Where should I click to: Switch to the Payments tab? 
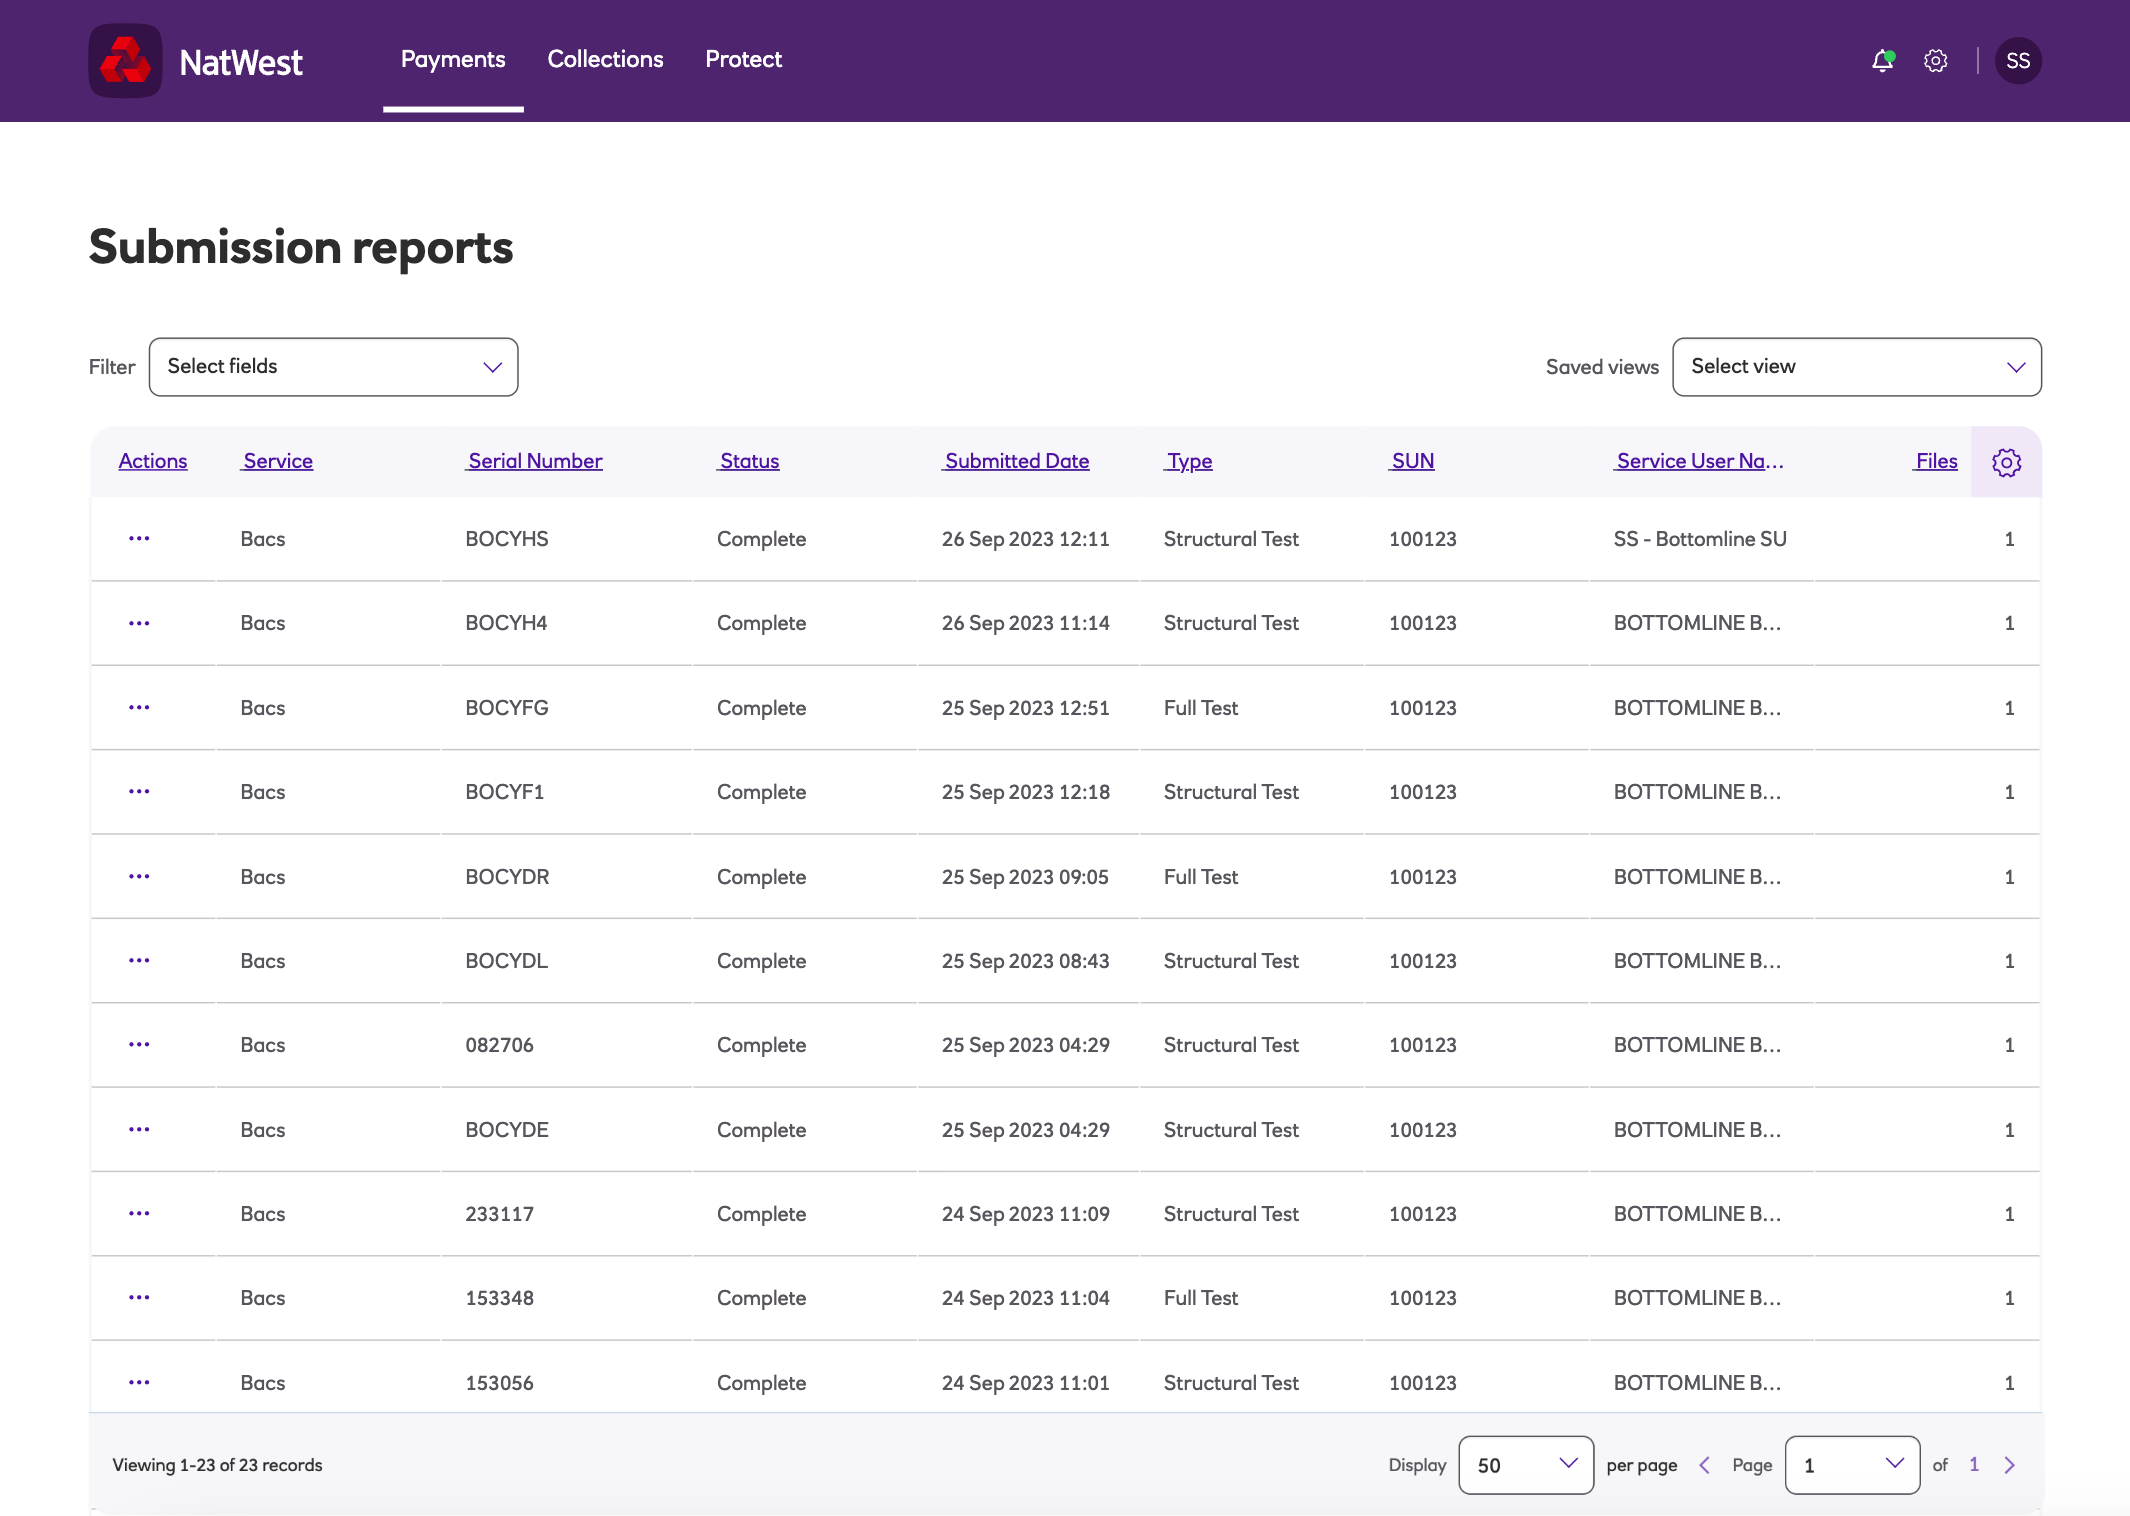click(x=453, y=60)
